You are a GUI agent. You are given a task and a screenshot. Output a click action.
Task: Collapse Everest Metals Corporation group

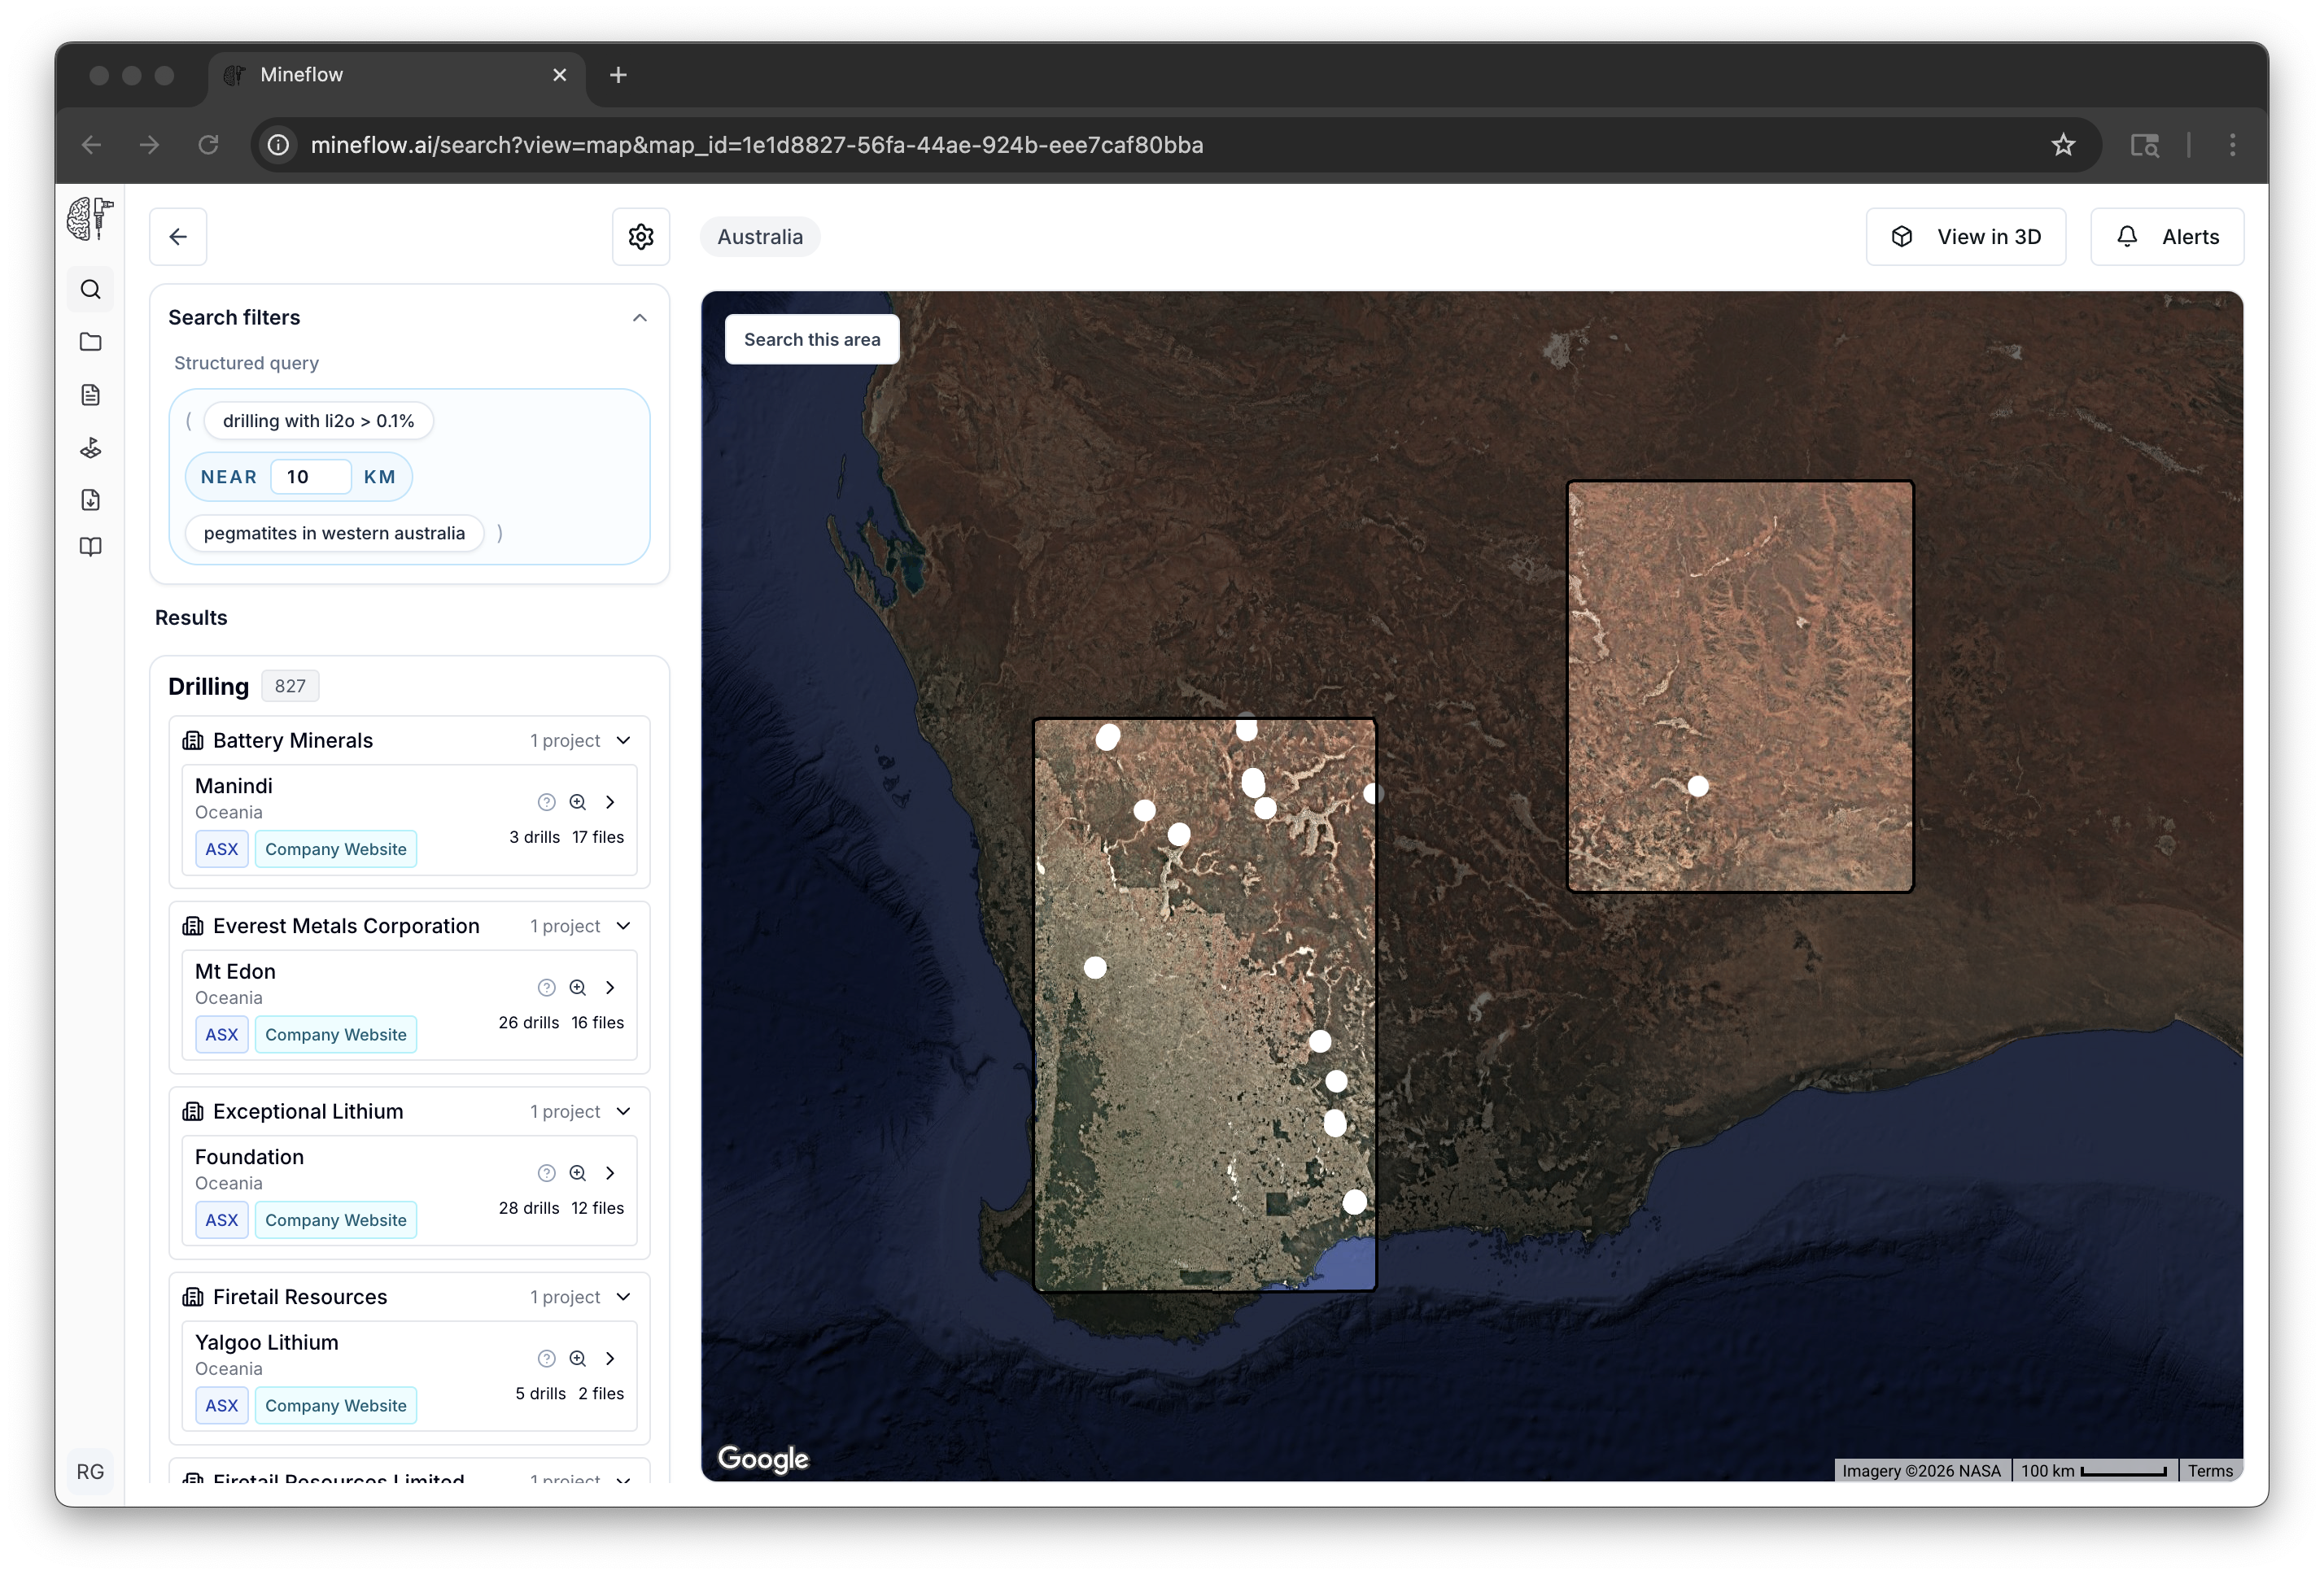tap(624, 926)
